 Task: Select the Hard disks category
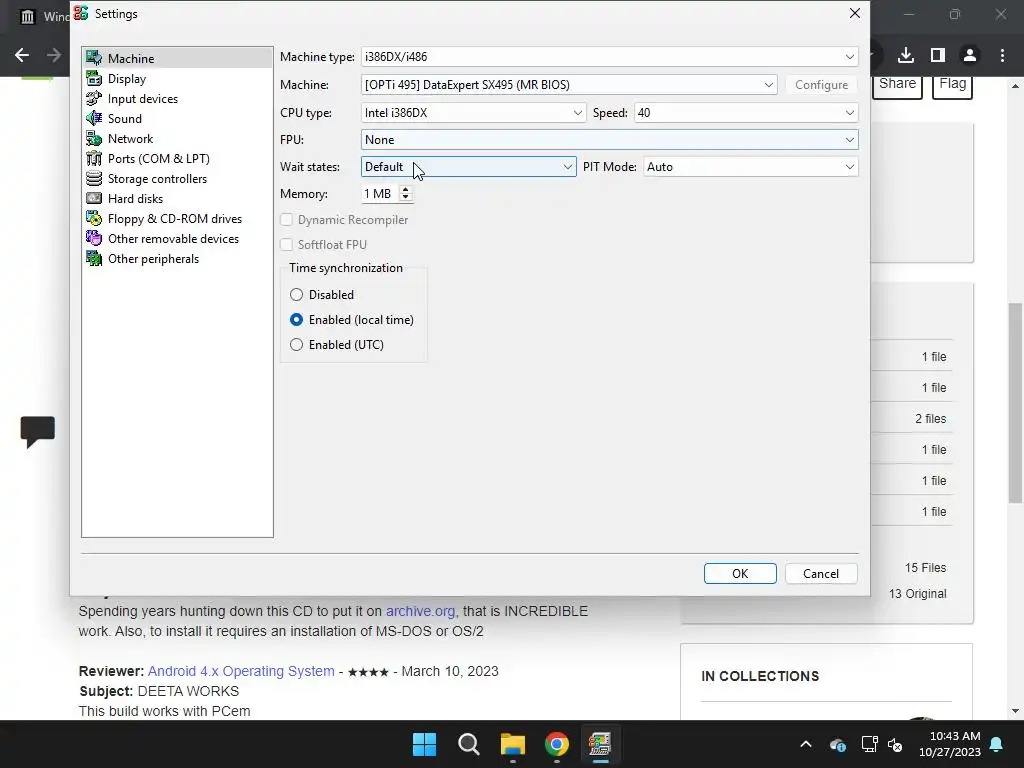click(135, 199)
